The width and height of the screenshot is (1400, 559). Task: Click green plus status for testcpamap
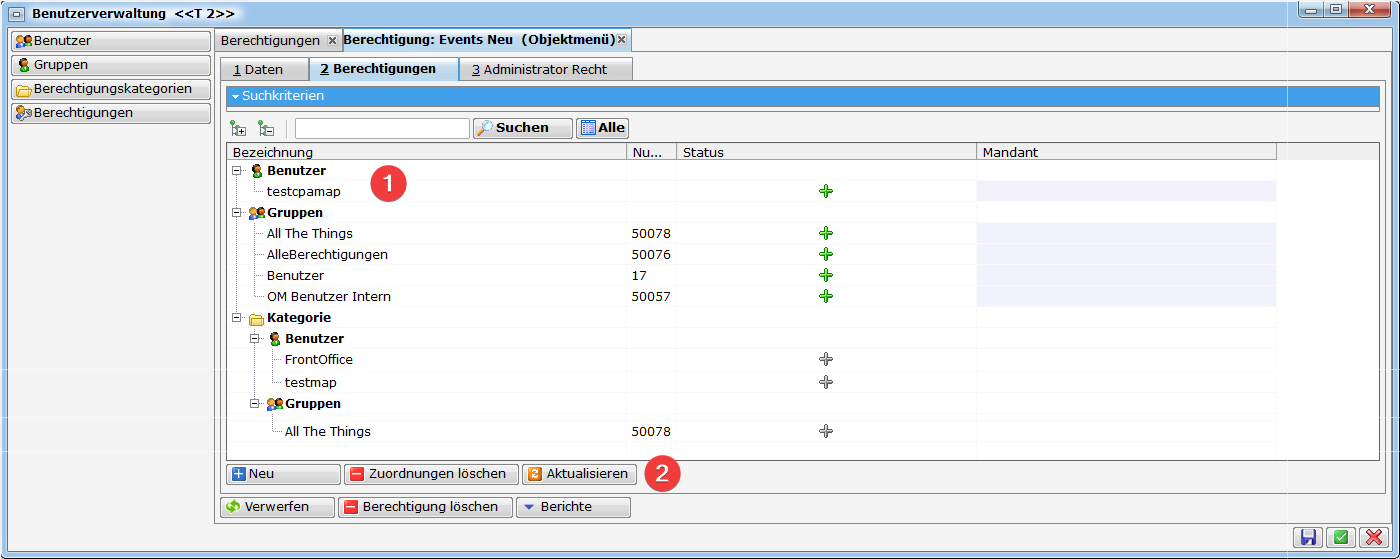(825, 191)
